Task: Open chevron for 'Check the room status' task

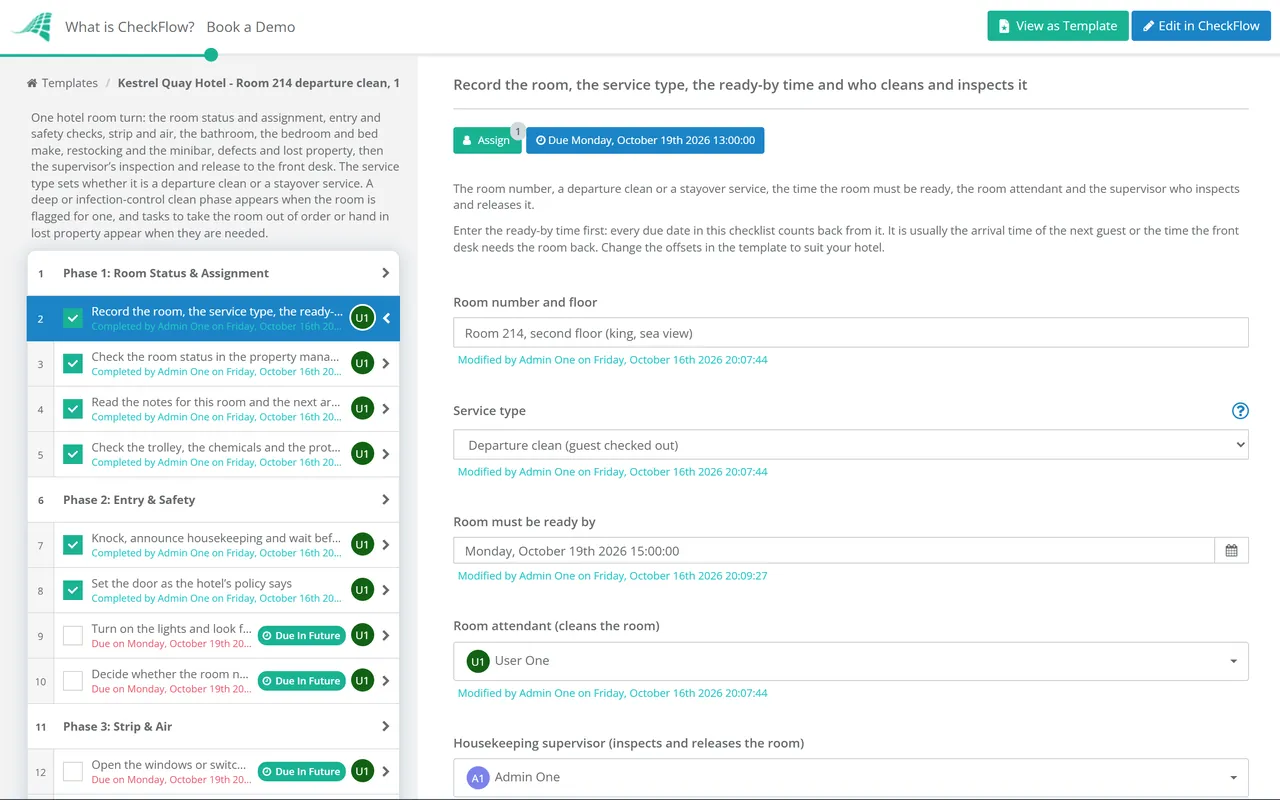Action: [x=386, y=364]
